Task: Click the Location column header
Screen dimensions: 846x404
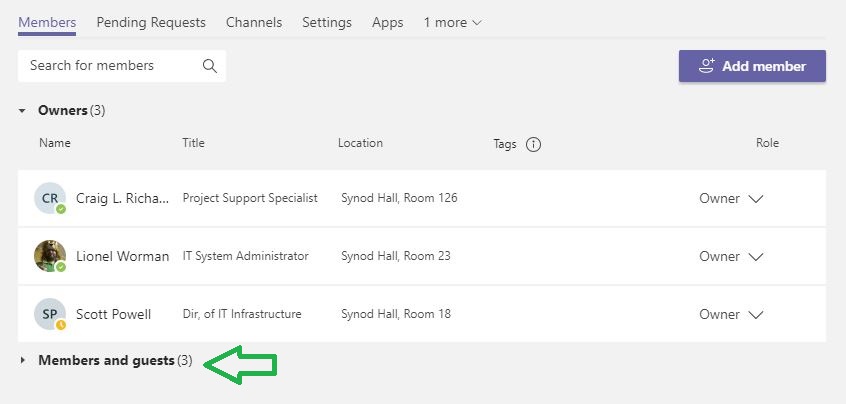Action: click(x=360, y=143)
